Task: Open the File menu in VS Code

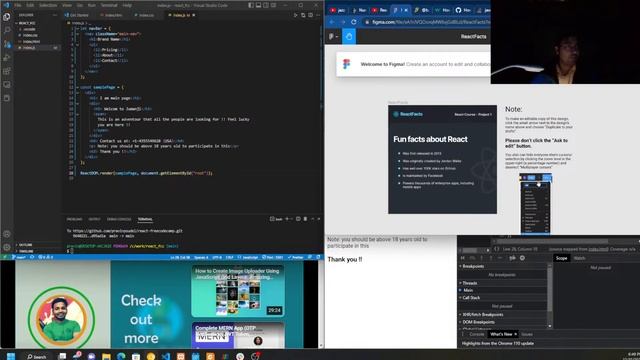Action: click(x=18, y=5)
